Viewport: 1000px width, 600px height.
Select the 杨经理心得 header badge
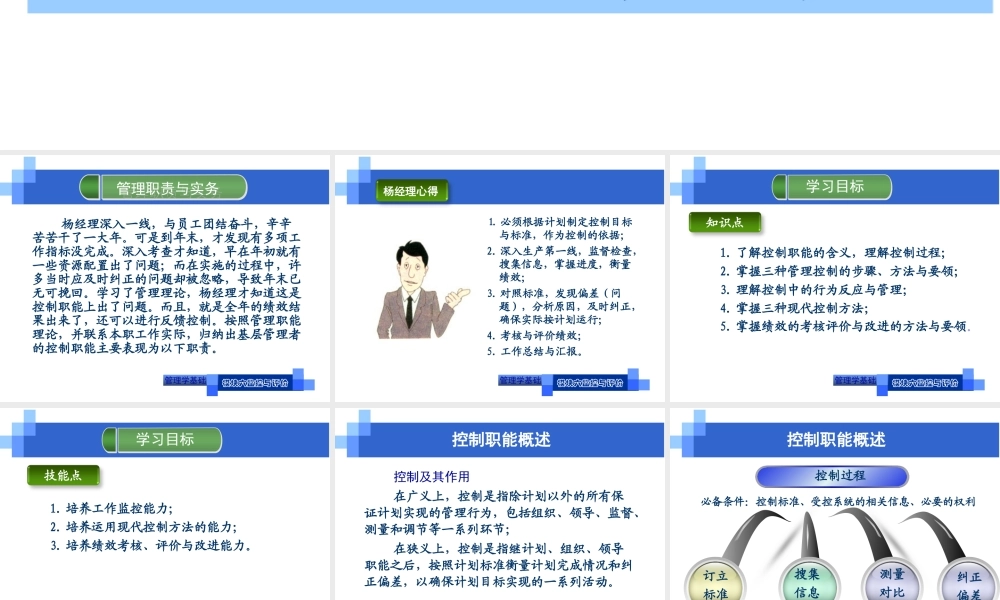(x=411, y=192)
